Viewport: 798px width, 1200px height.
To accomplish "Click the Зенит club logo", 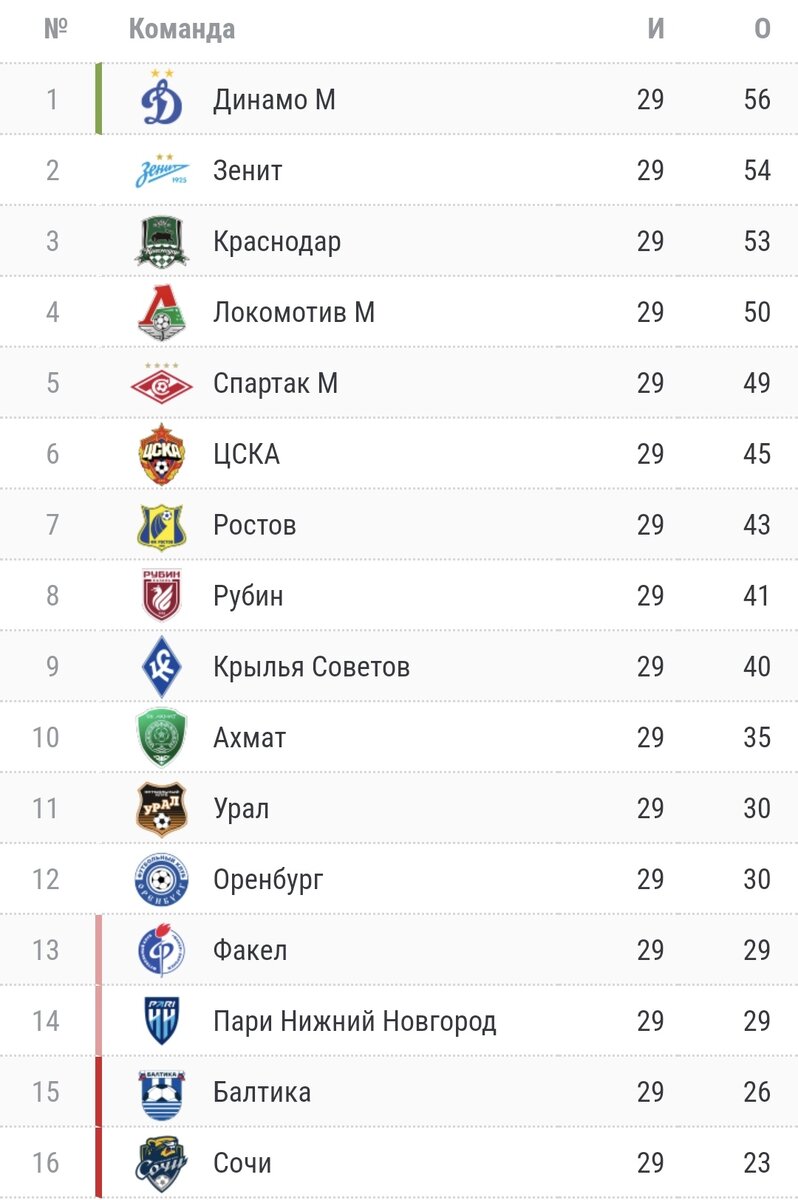I will pyautogui.click(x=161, y=170).
